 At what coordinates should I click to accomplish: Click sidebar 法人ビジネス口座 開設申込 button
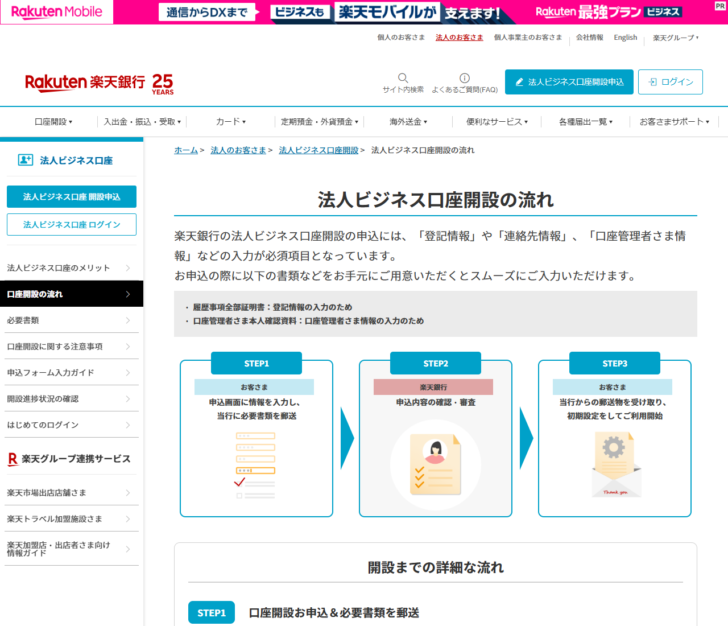[72, 196]
